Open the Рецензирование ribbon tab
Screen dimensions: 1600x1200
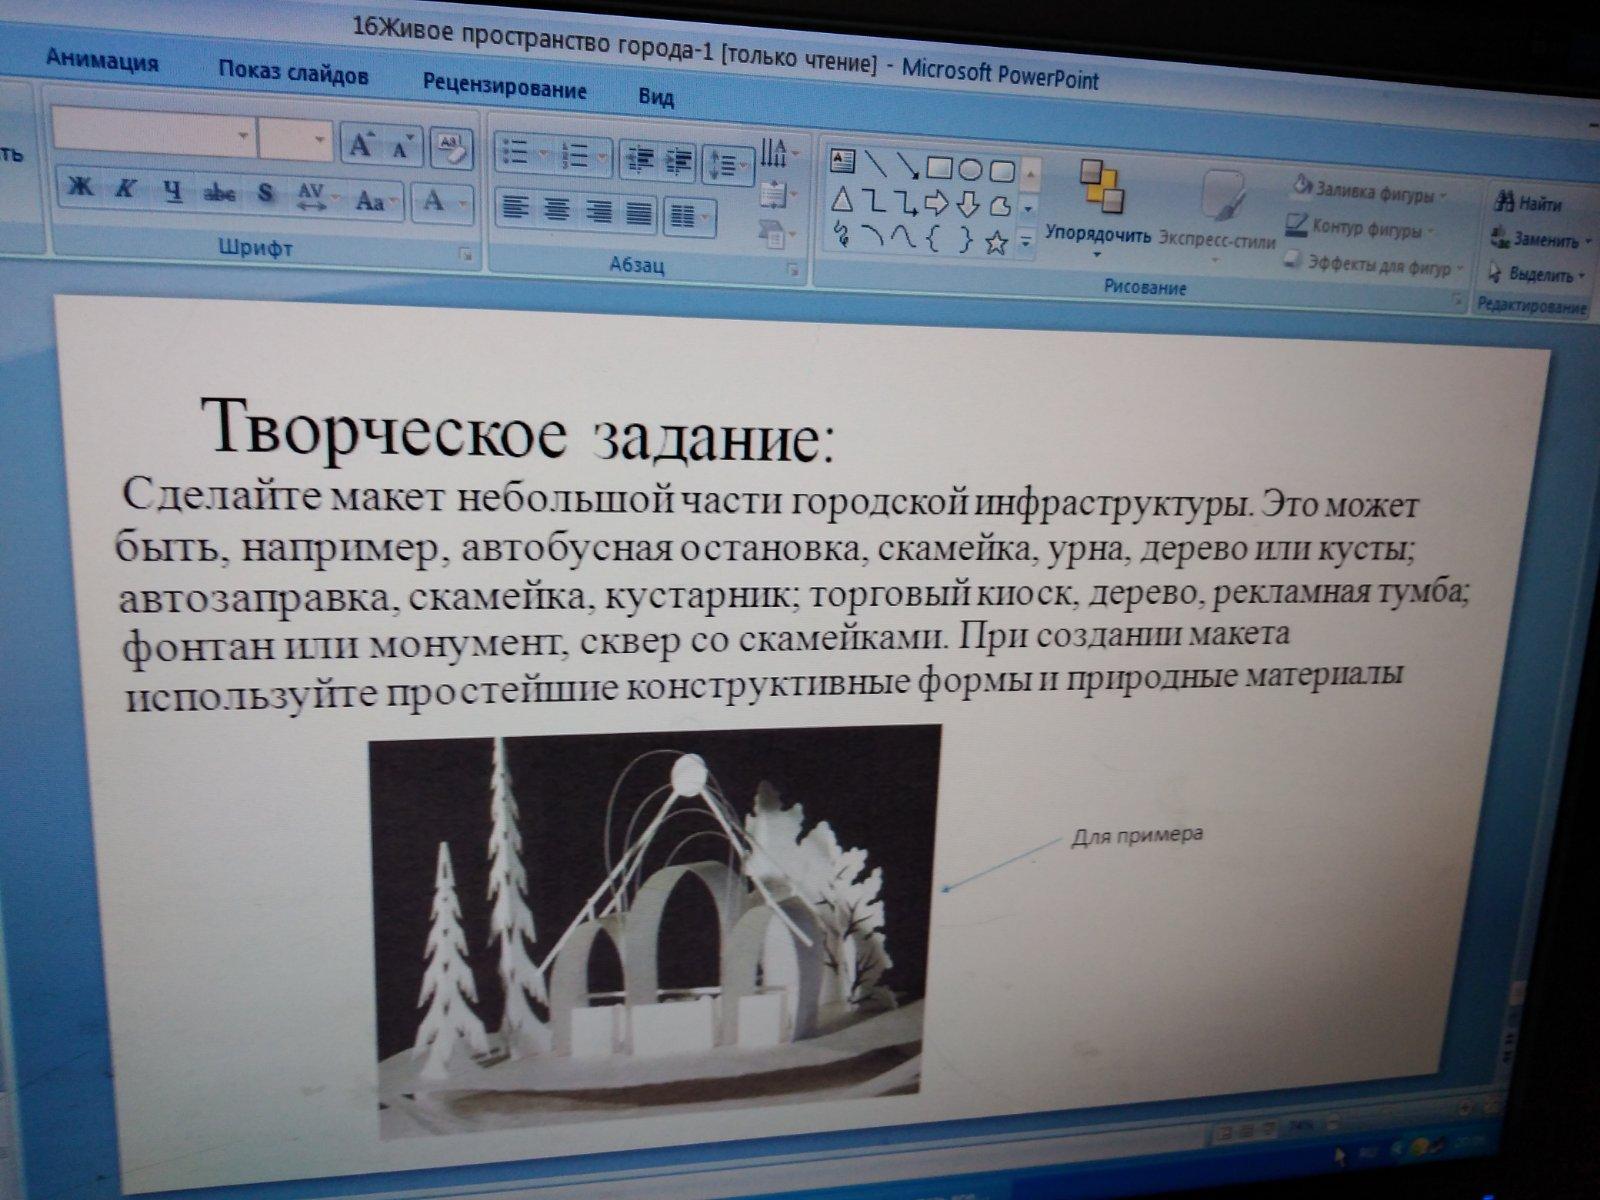click(x=504, y=86)
